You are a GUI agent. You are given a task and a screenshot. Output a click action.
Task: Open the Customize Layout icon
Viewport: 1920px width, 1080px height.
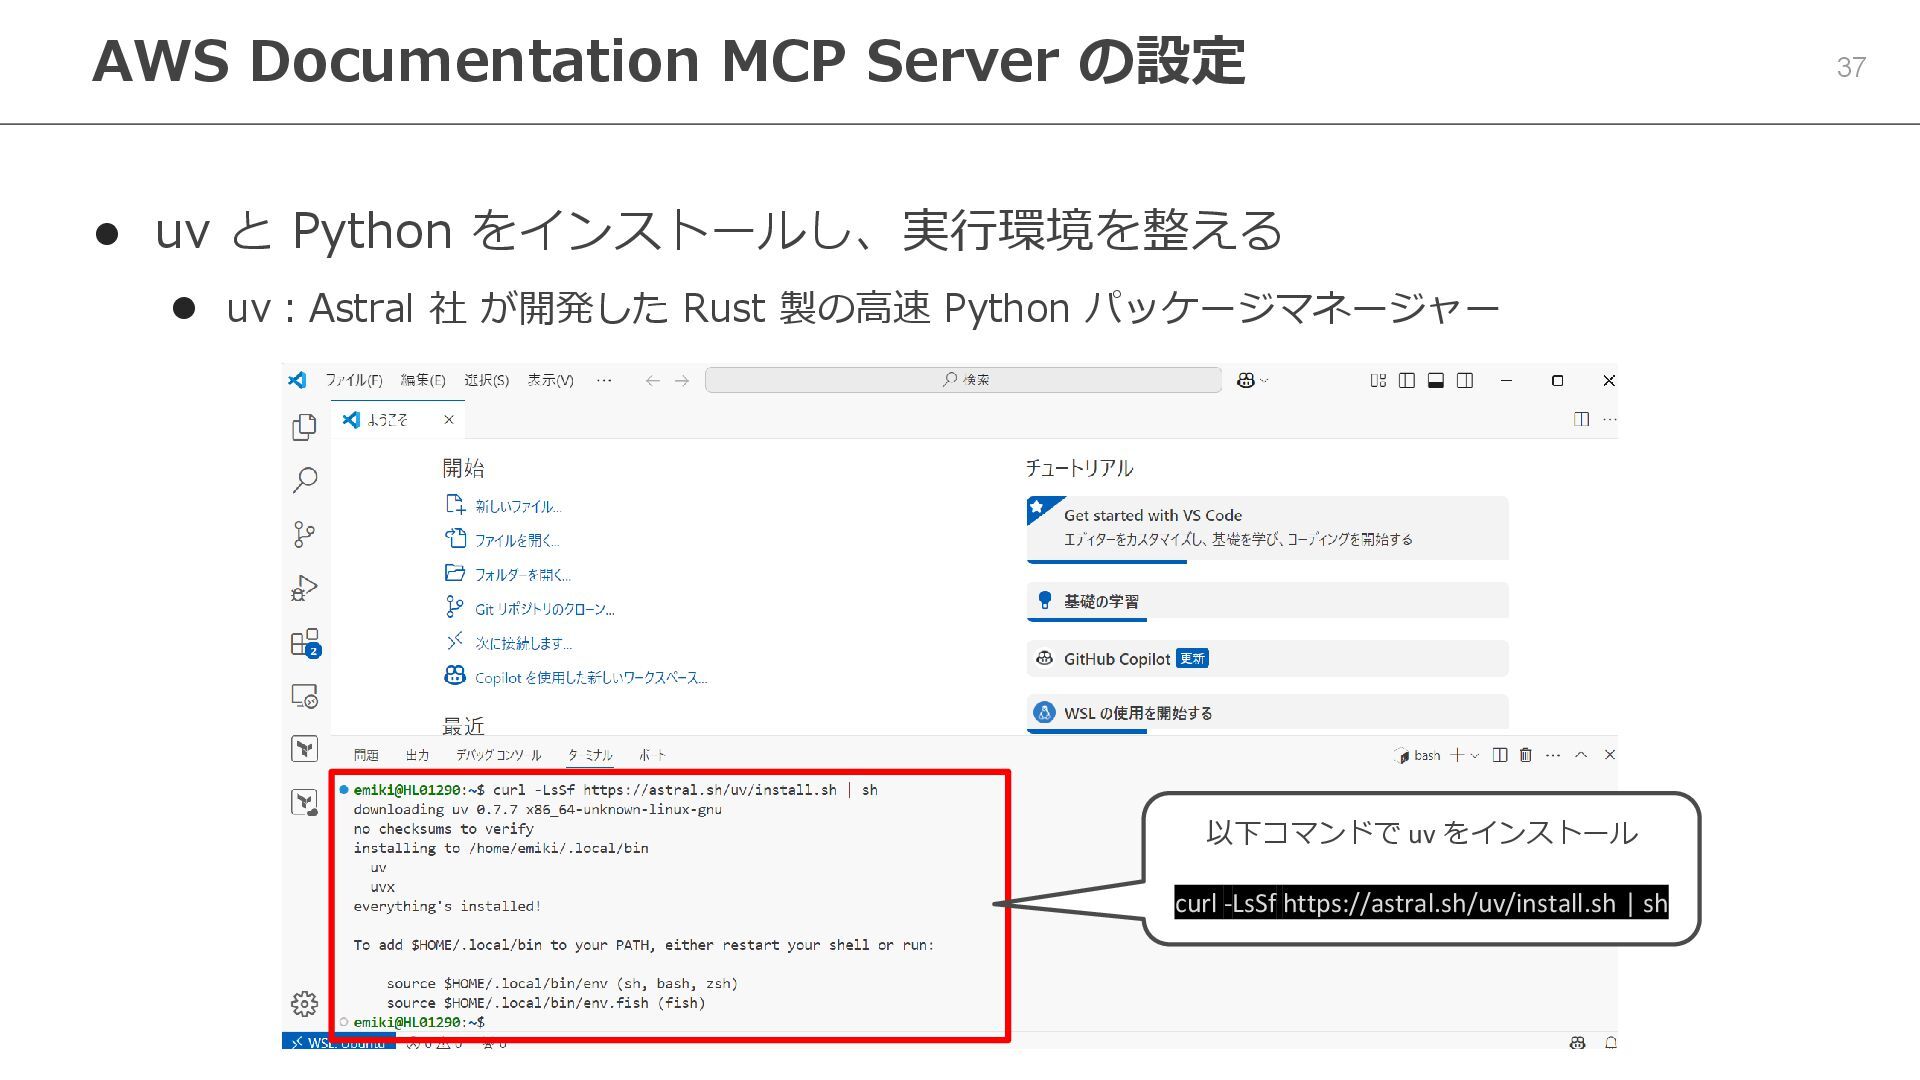point(1378,380)
